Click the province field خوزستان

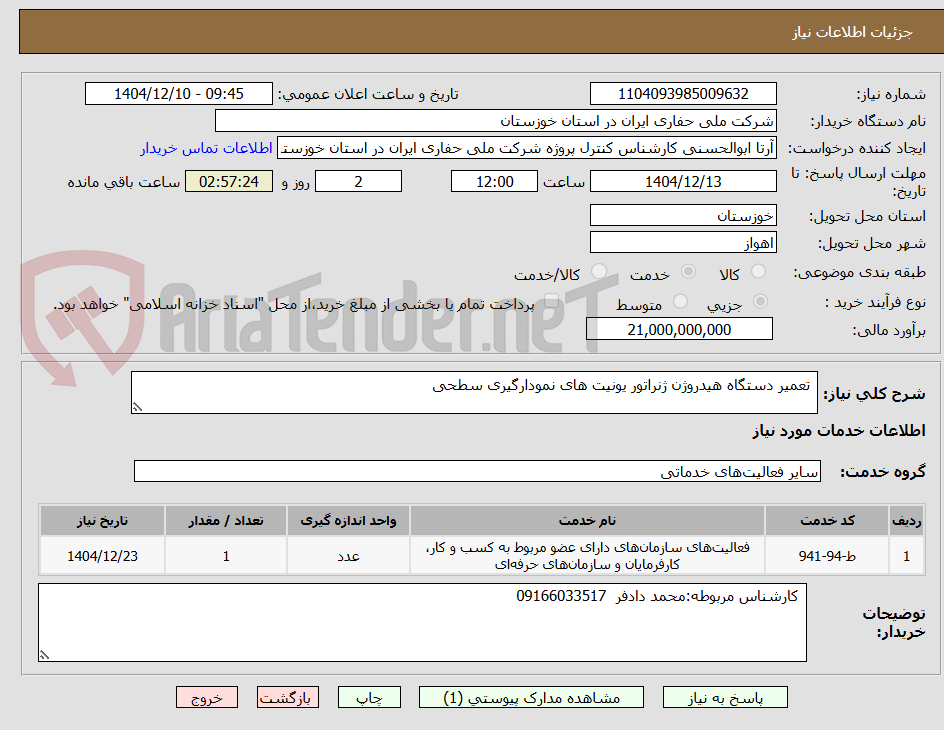click(x=683, y=215)
